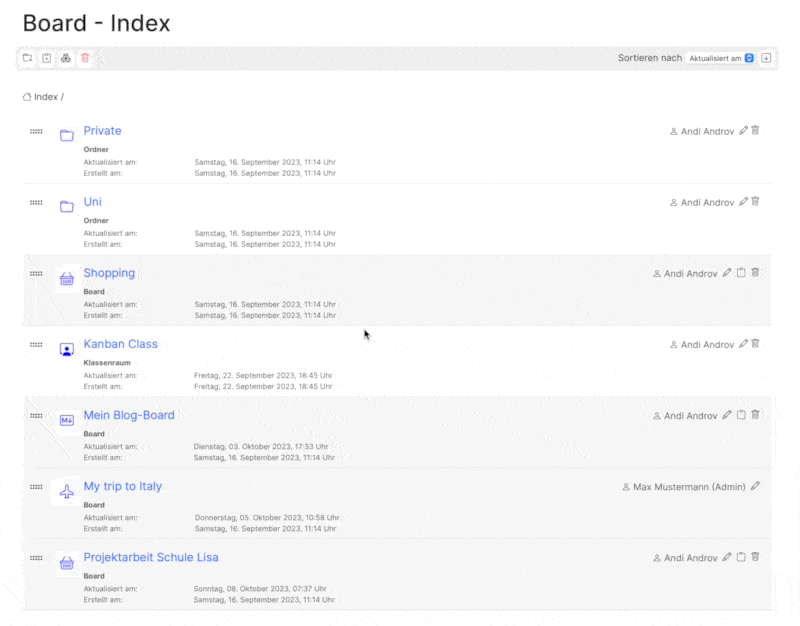Screen dimensions: 800x626
Task: Click clipboard icon for Mein Blog-Board
Action: pyautogui.click(x=741, y=416)
